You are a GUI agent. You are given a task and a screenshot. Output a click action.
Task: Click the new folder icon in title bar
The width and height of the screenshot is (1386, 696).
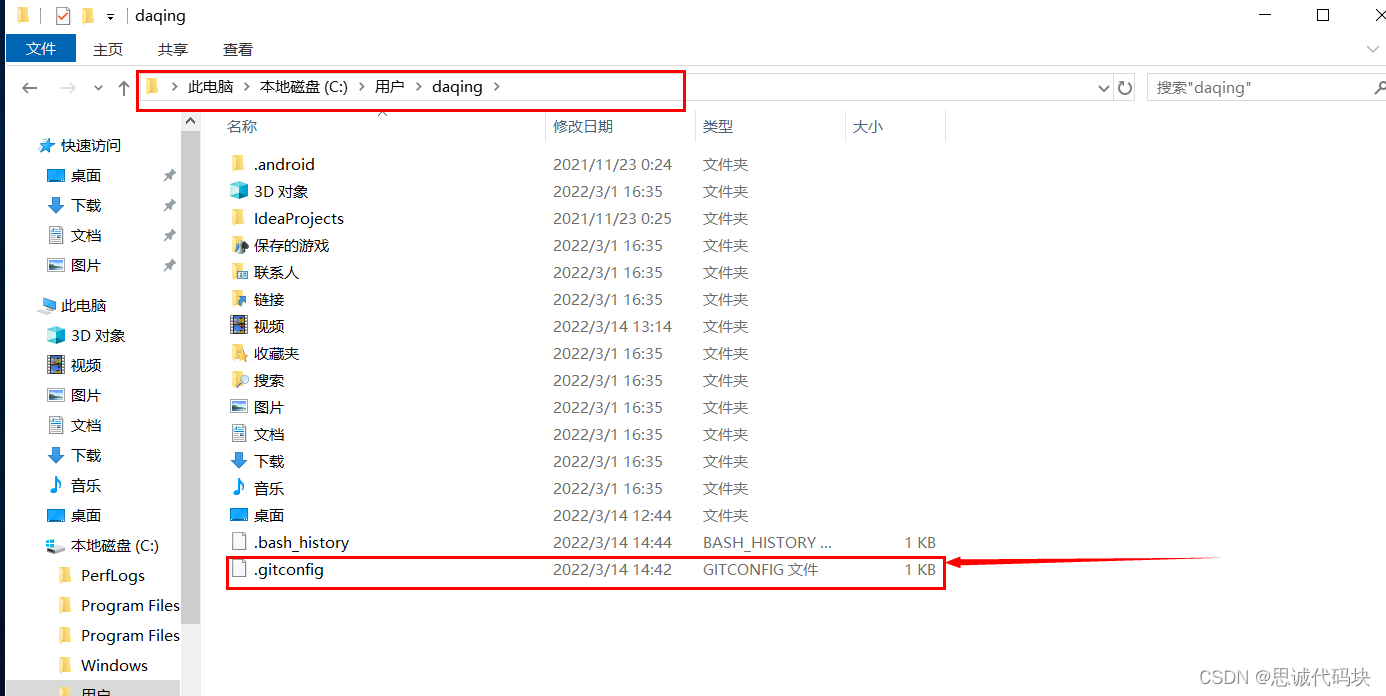point(88,16)
